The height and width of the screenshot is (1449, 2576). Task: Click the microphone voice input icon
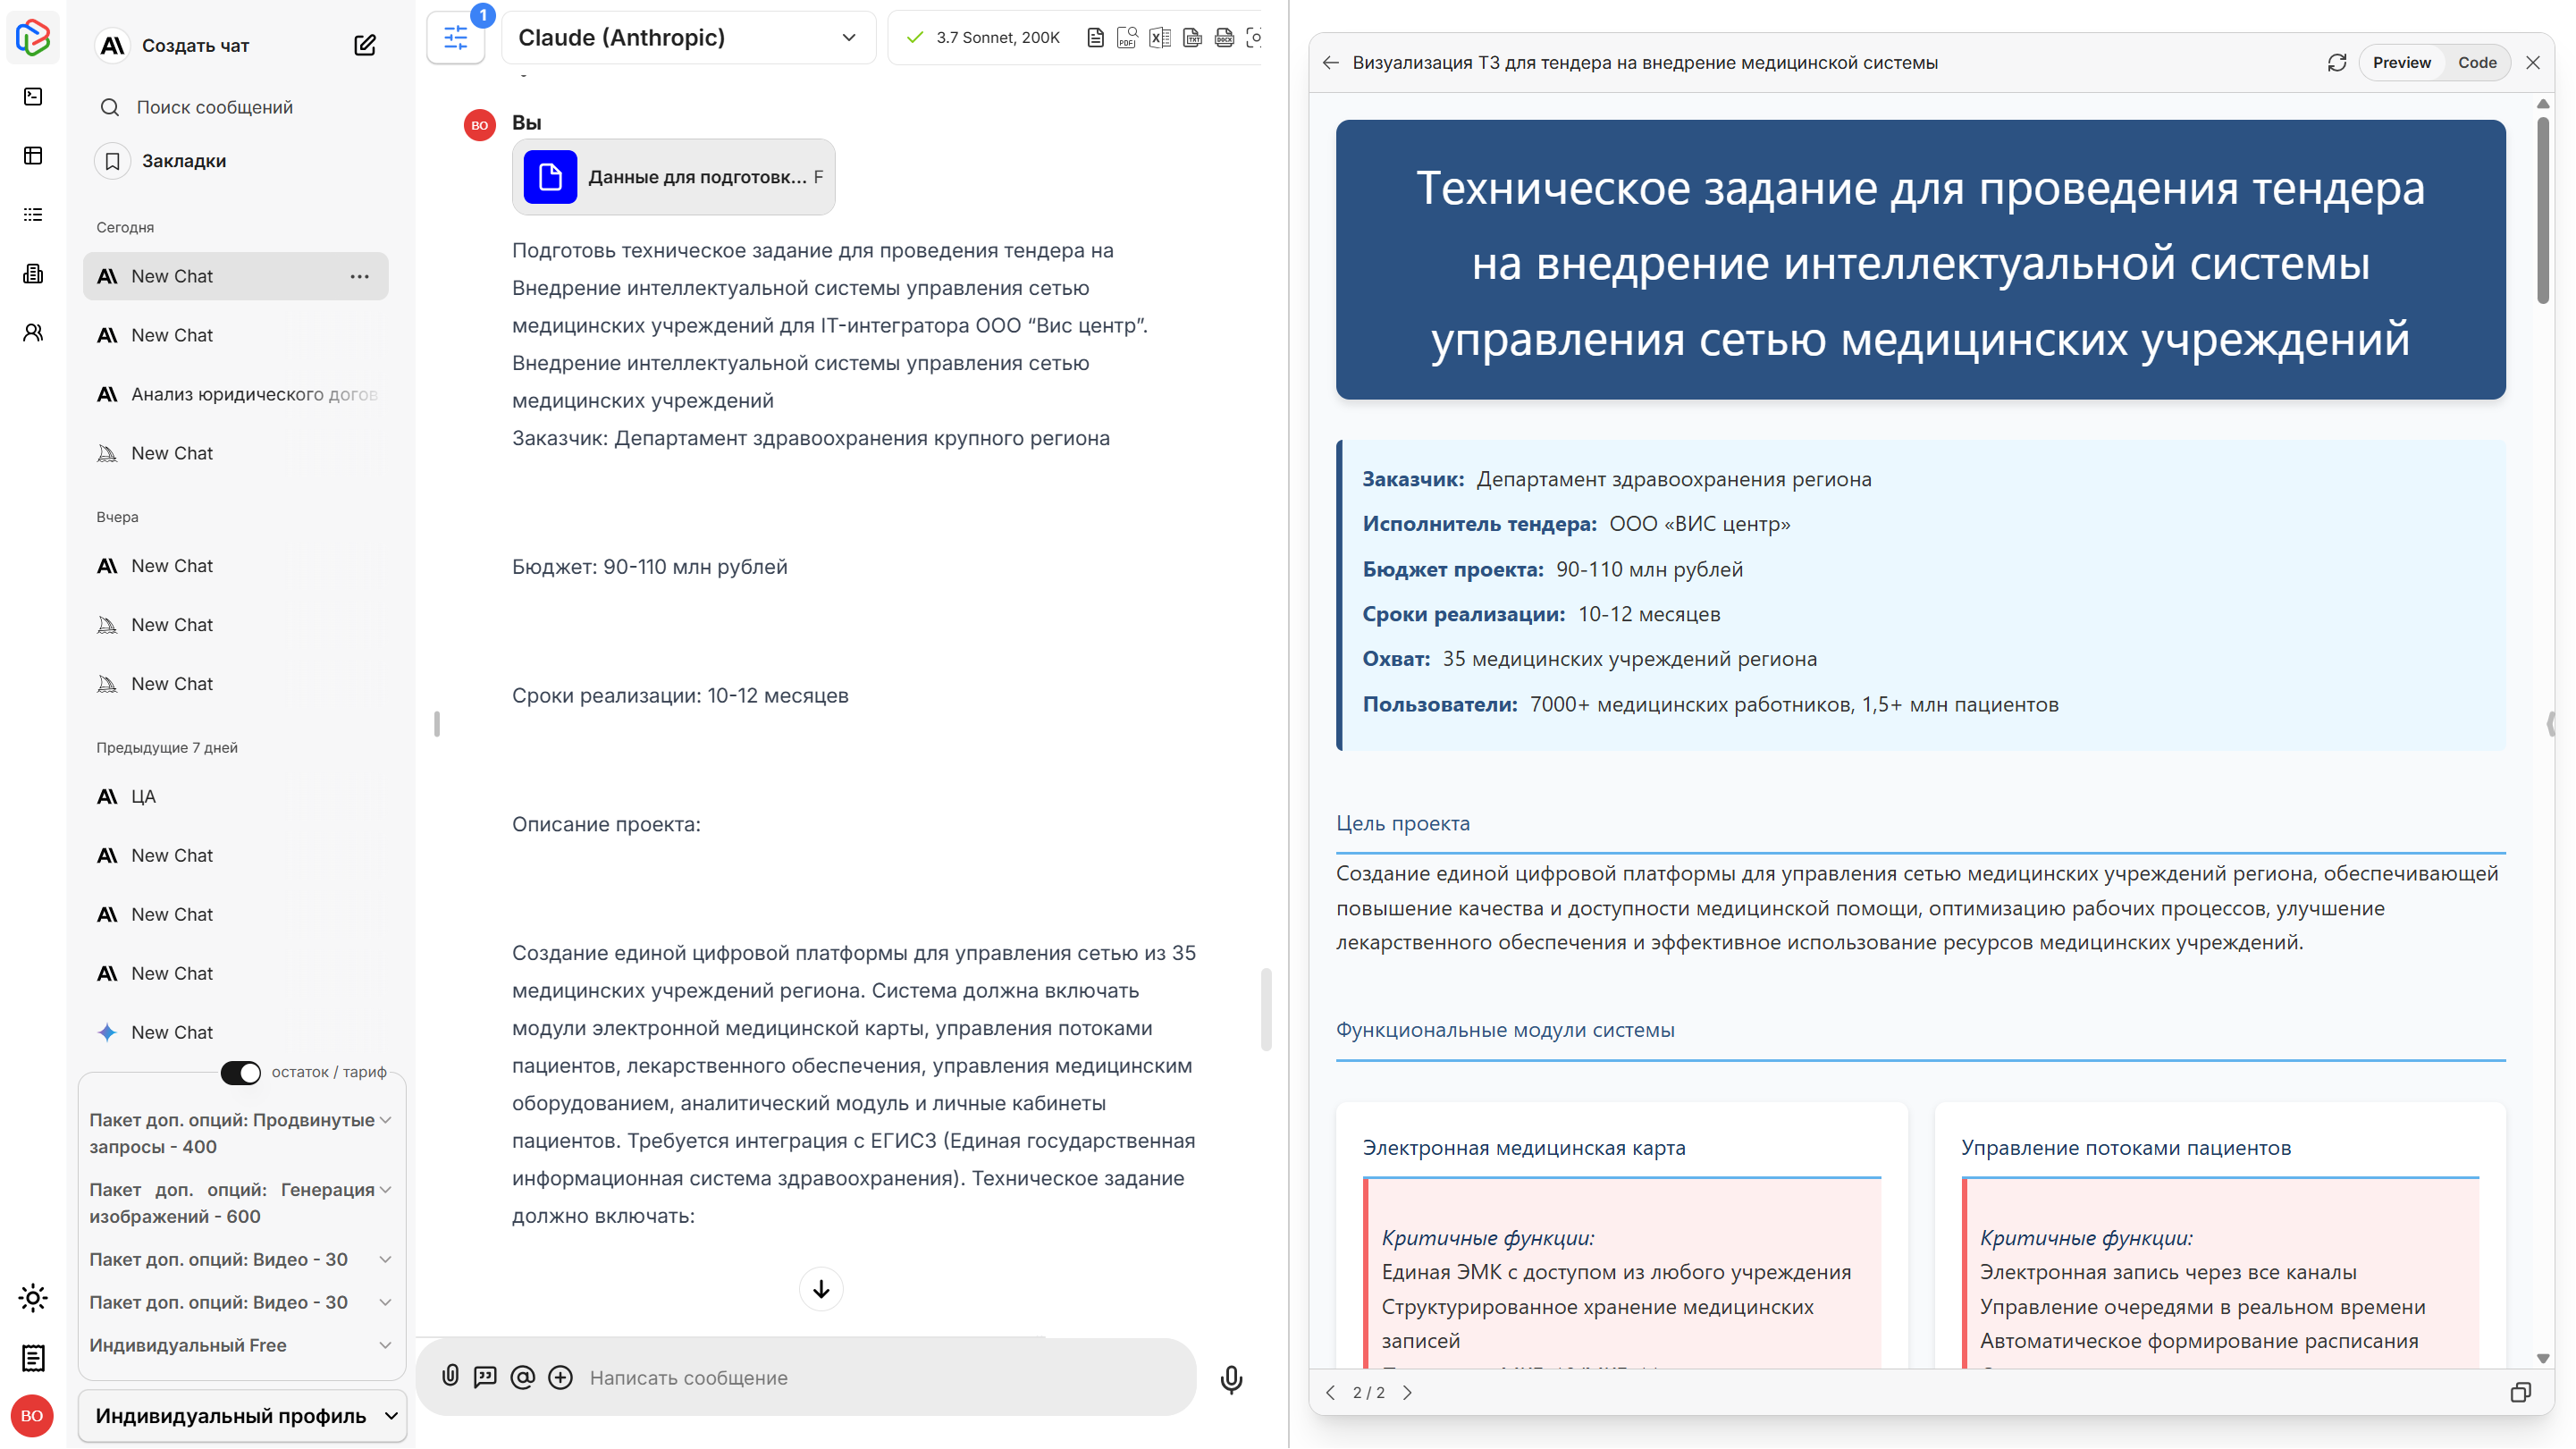1232,1379
